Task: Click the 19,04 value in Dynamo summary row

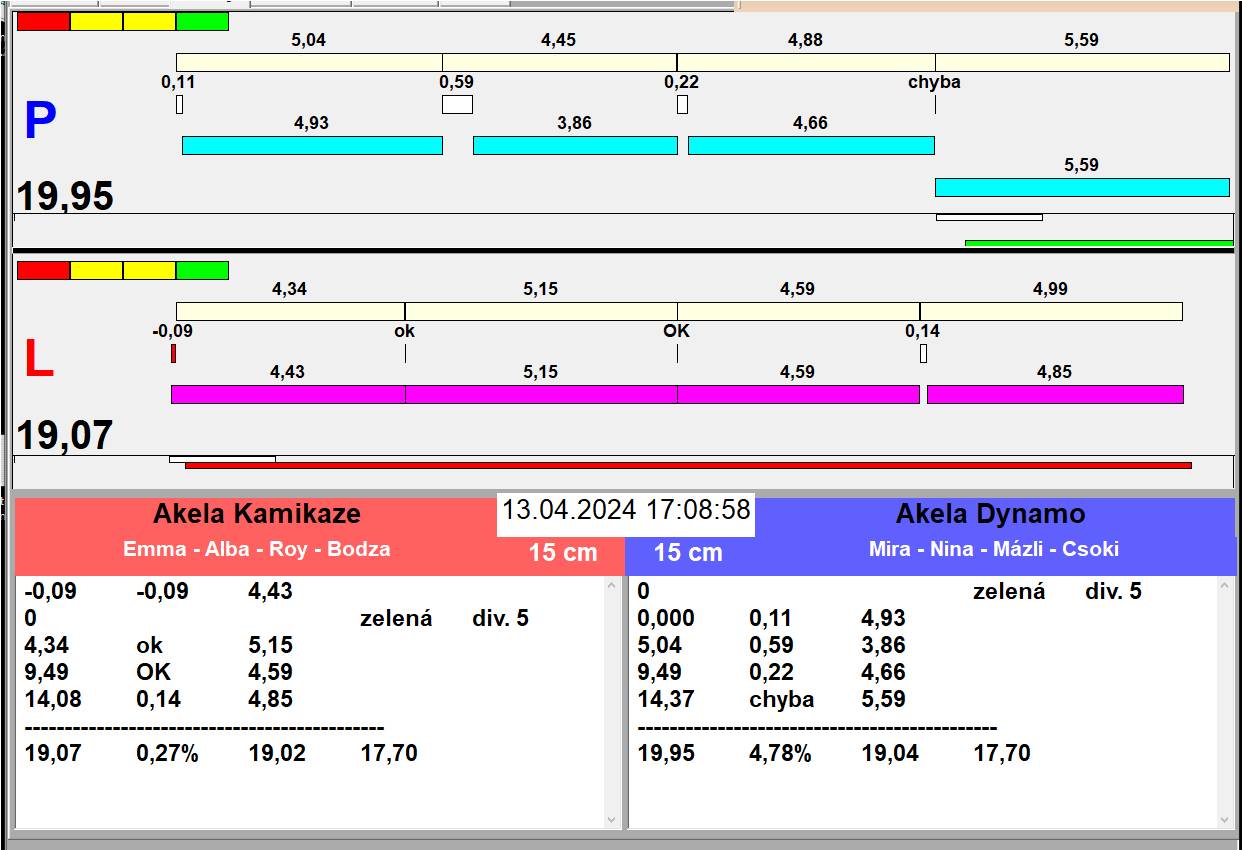Action: tap(891, 753)
